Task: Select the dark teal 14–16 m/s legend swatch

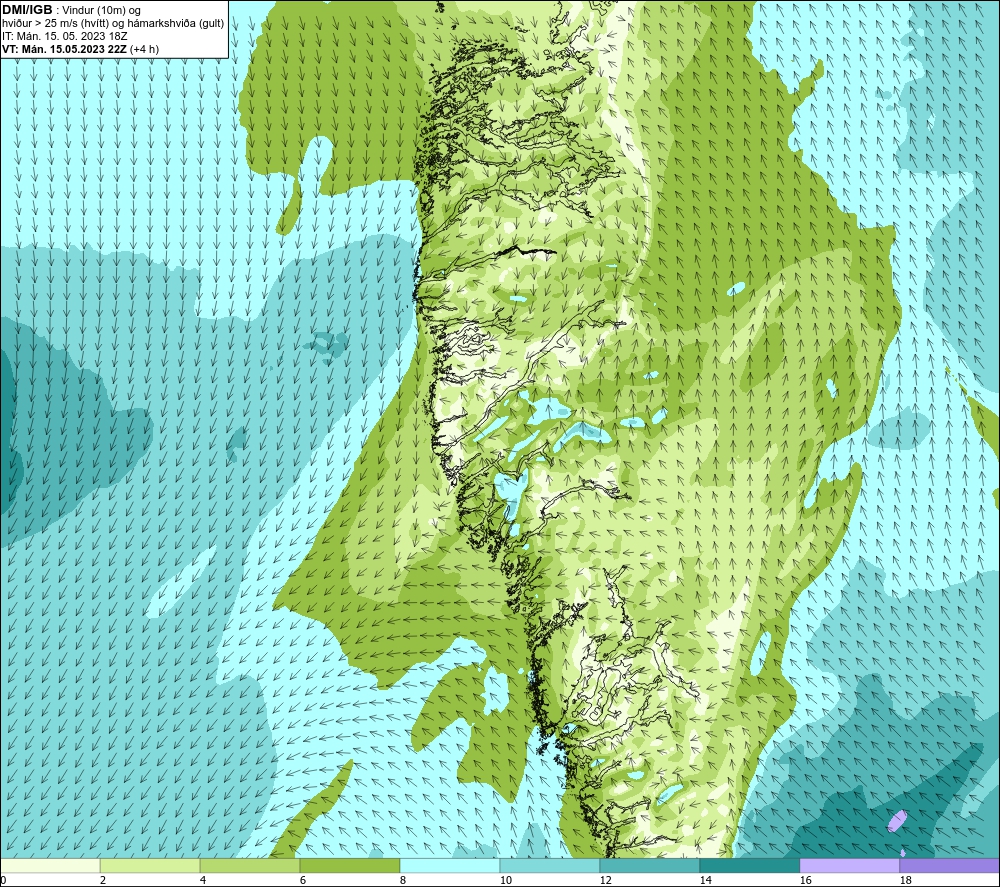Action: (x=749, y=866)
